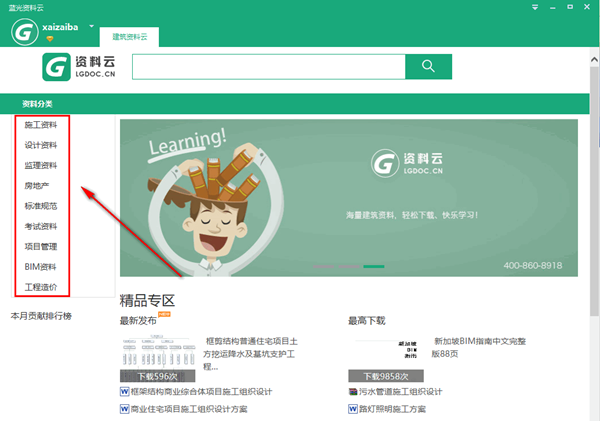
Task: Click the 精品专区 heading
Action: (x=147, y=301)
